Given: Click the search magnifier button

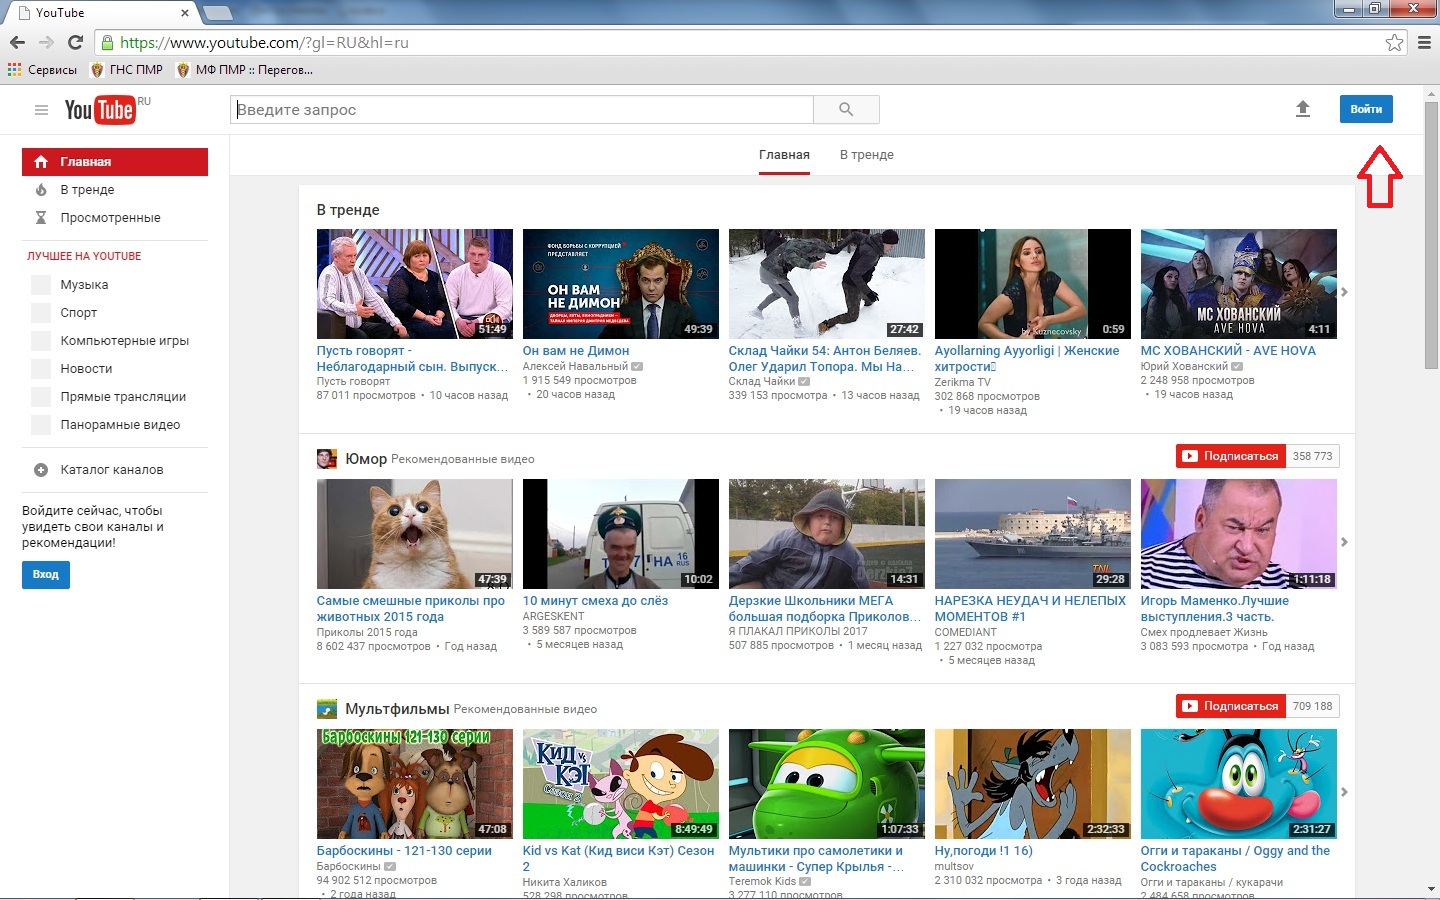Looking at the screenshot, I should 846,110.
